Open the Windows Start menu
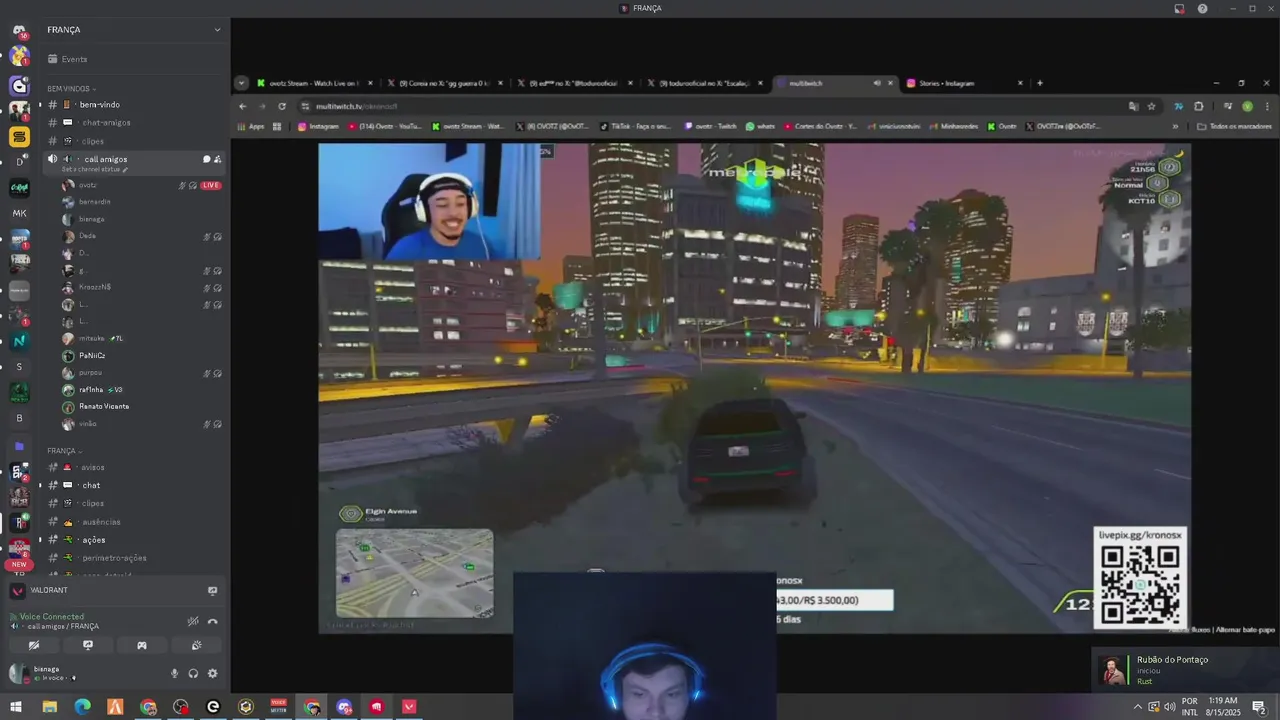The width and height of the screenshot is (1280, 720). tap(16, 707)
